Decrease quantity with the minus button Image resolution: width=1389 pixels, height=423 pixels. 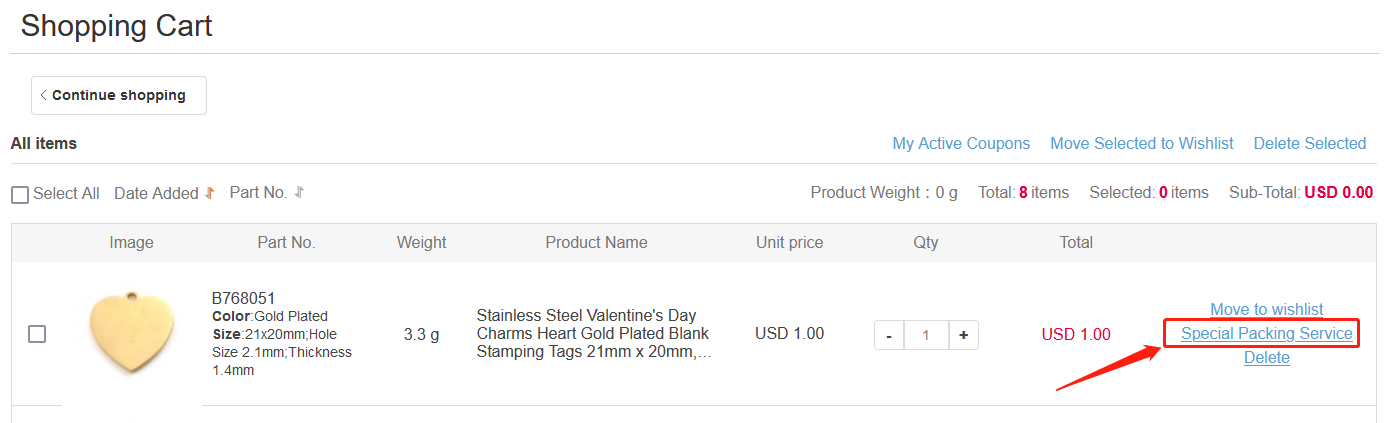coord(889,335)
